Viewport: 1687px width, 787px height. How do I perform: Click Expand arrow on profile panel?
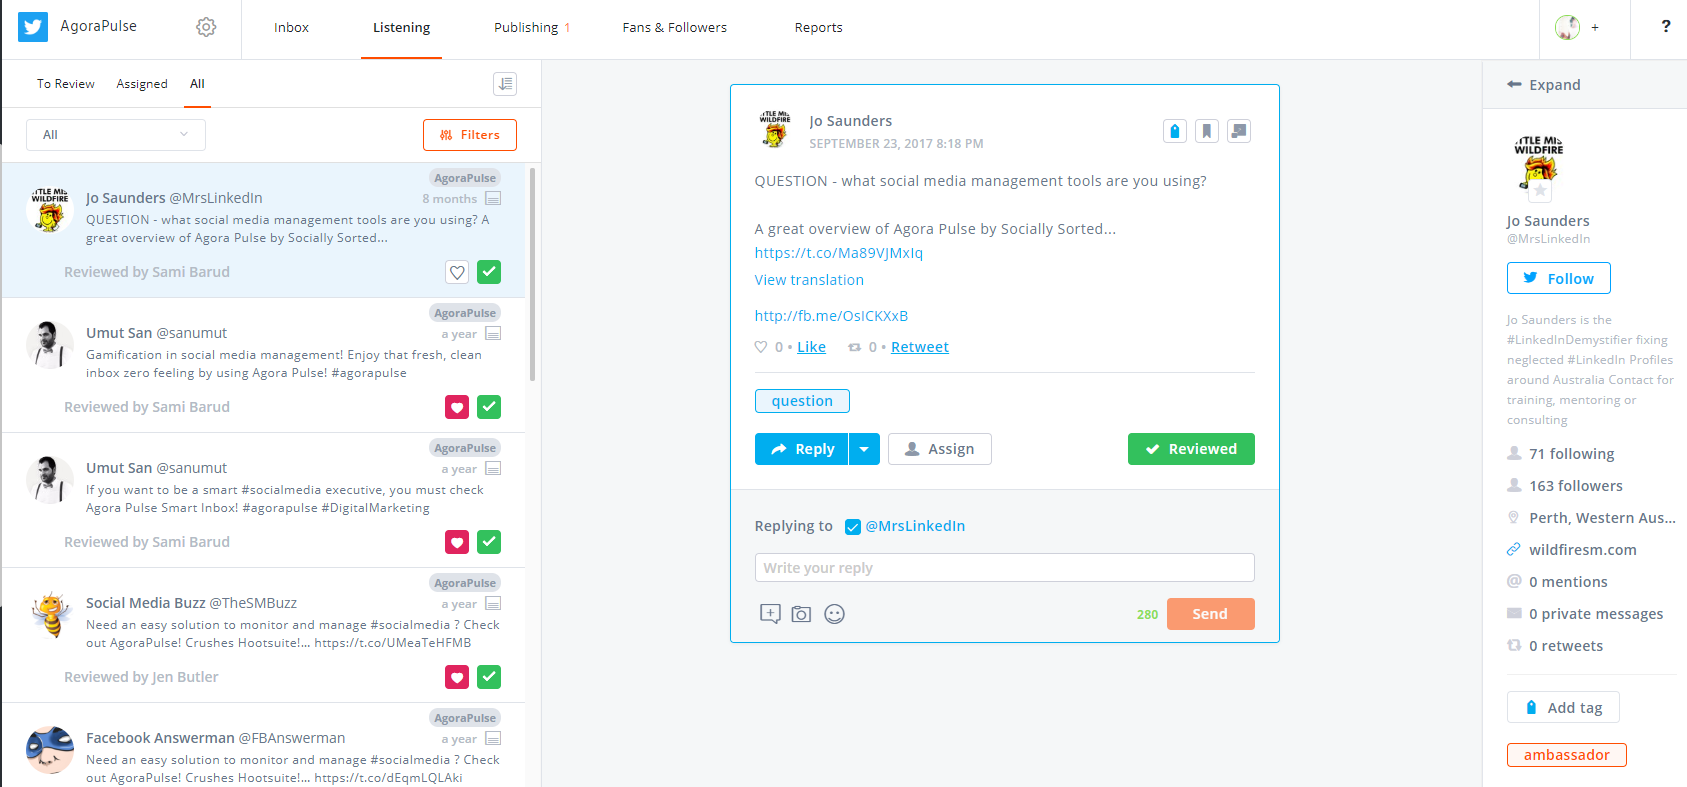click(x=1514, y=85)
